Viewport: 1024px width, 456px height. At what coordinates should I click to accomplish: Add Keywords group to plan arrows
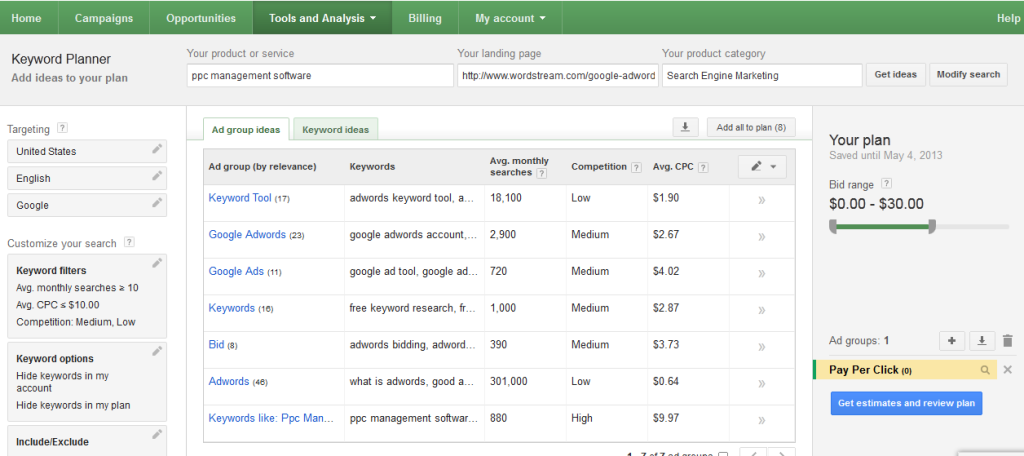[x=761, y=310]
